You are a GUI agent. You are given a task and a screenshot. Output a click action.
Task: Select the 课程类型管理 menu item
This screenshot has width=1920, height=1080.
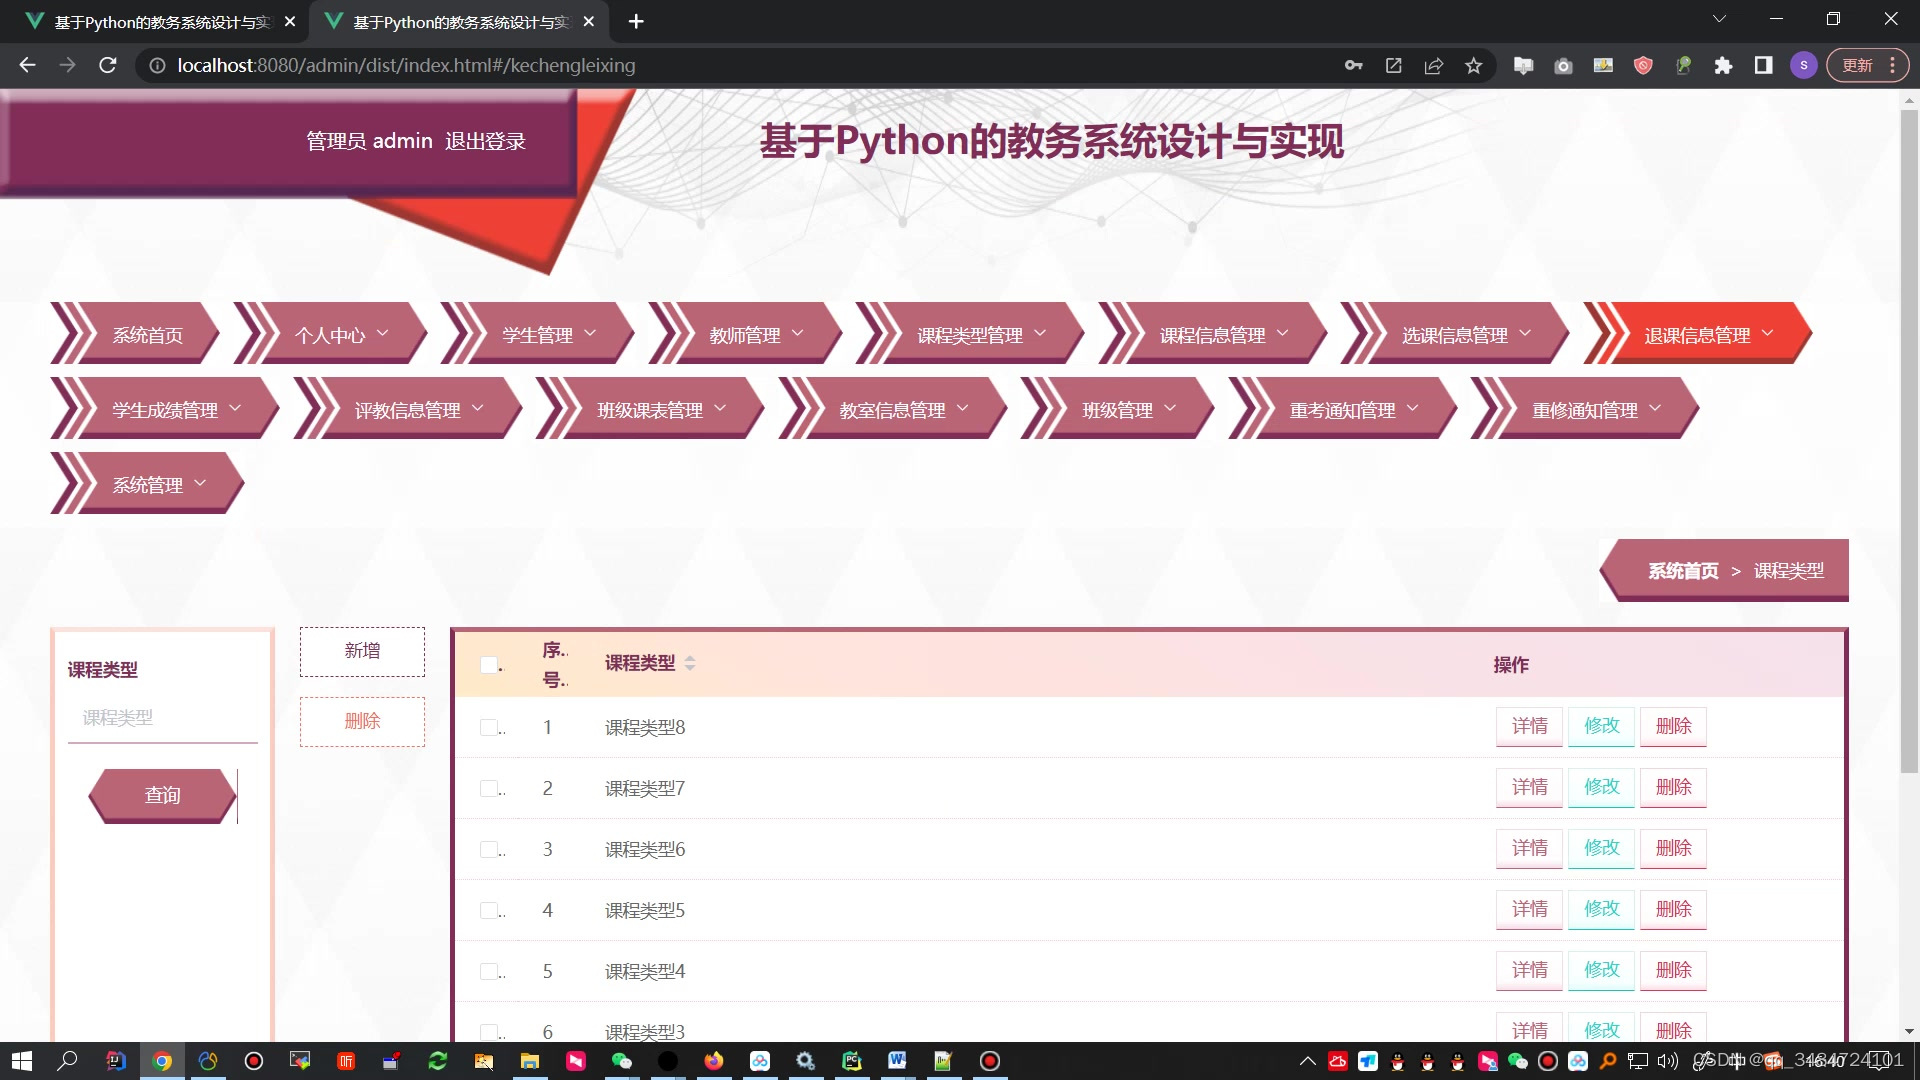click(x=970, y=334)
